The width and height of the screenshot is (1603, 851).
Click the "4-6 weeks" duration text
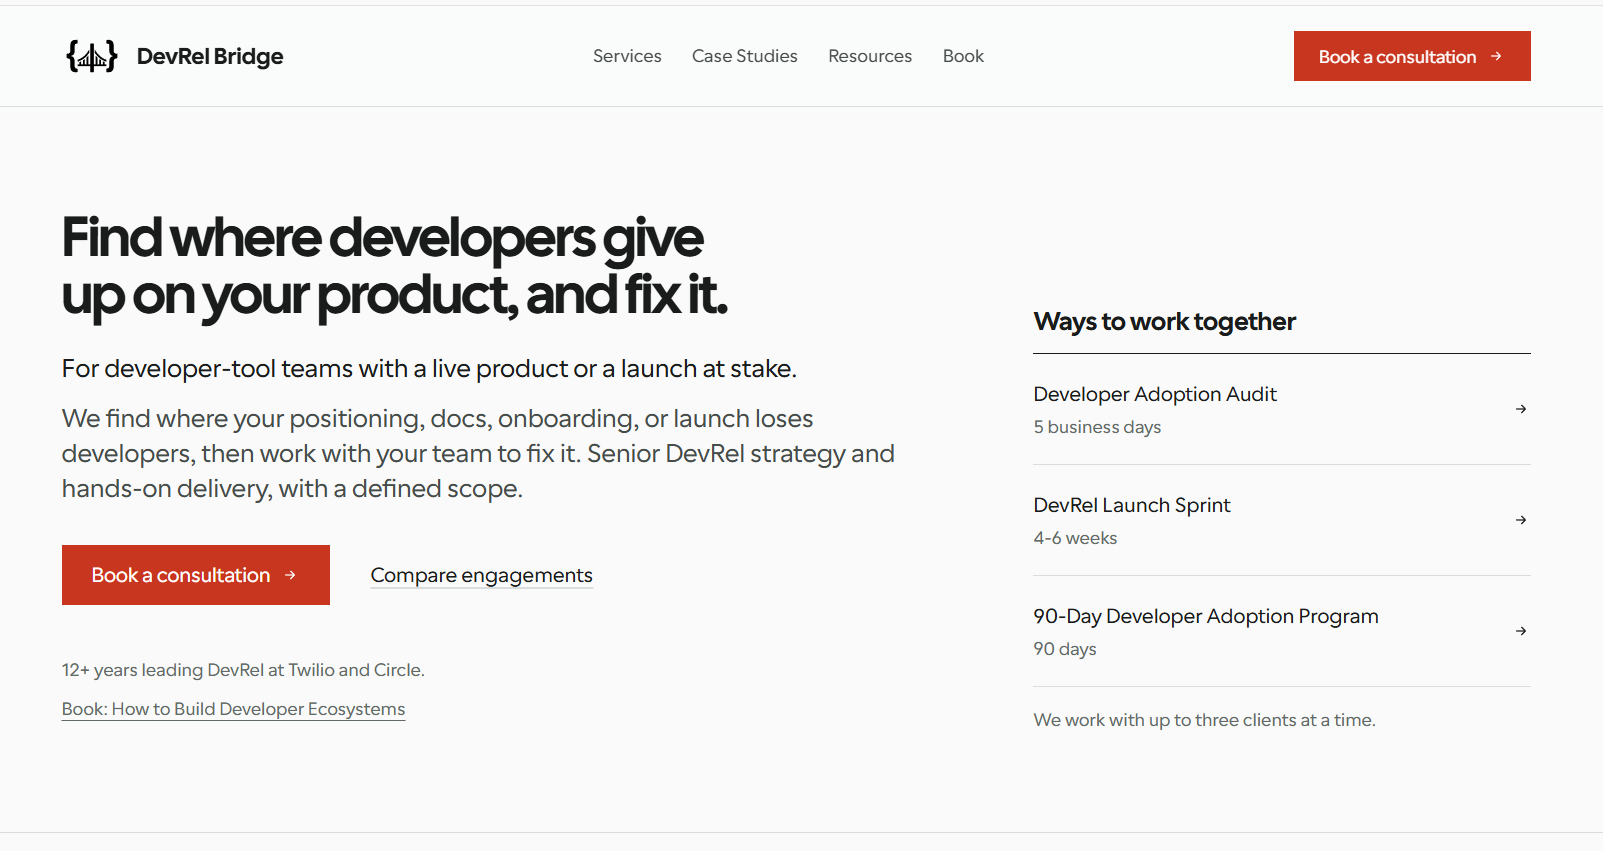point(1075,538)
